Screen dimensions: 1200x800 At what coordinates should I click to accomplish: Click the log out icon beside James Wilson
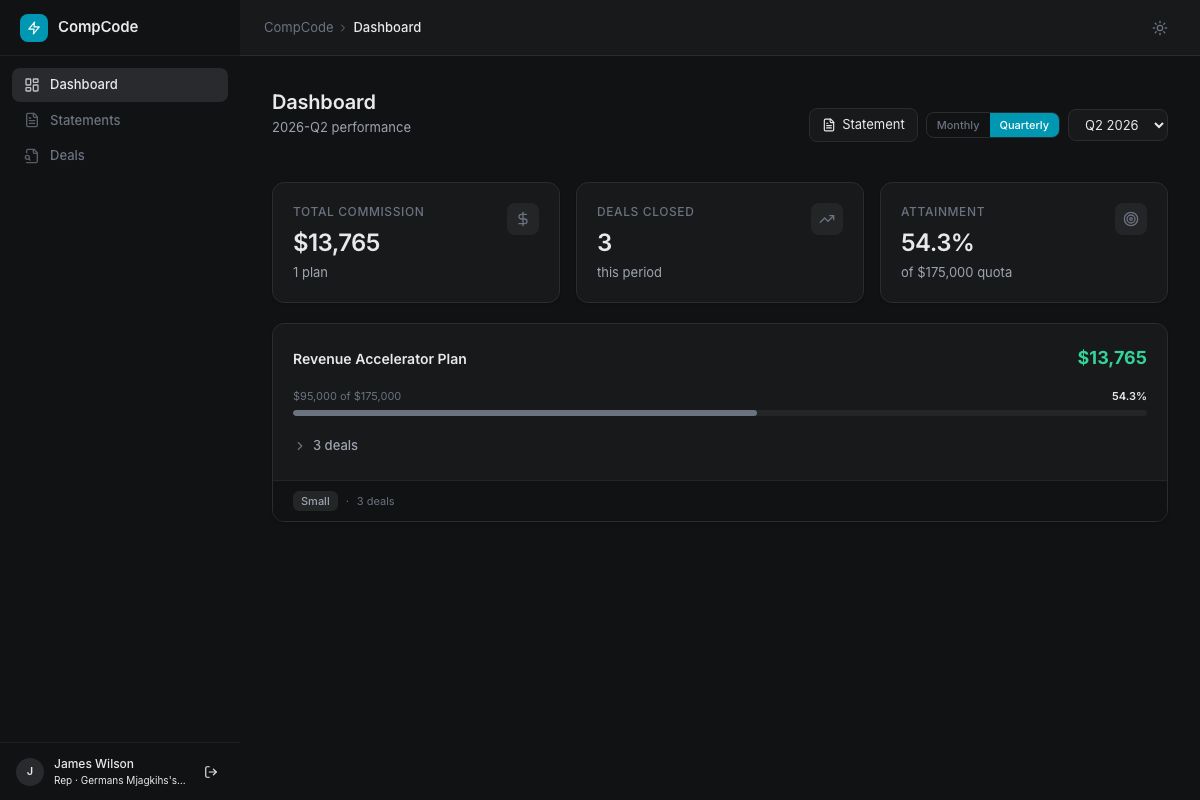pos(211,772)
